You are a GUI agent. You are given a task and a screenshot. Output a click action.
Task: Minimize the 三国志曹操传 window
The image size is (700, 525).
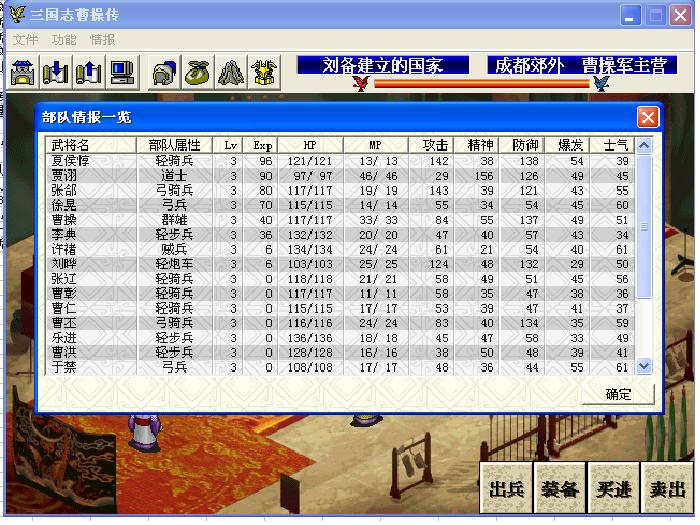point(630,16)
